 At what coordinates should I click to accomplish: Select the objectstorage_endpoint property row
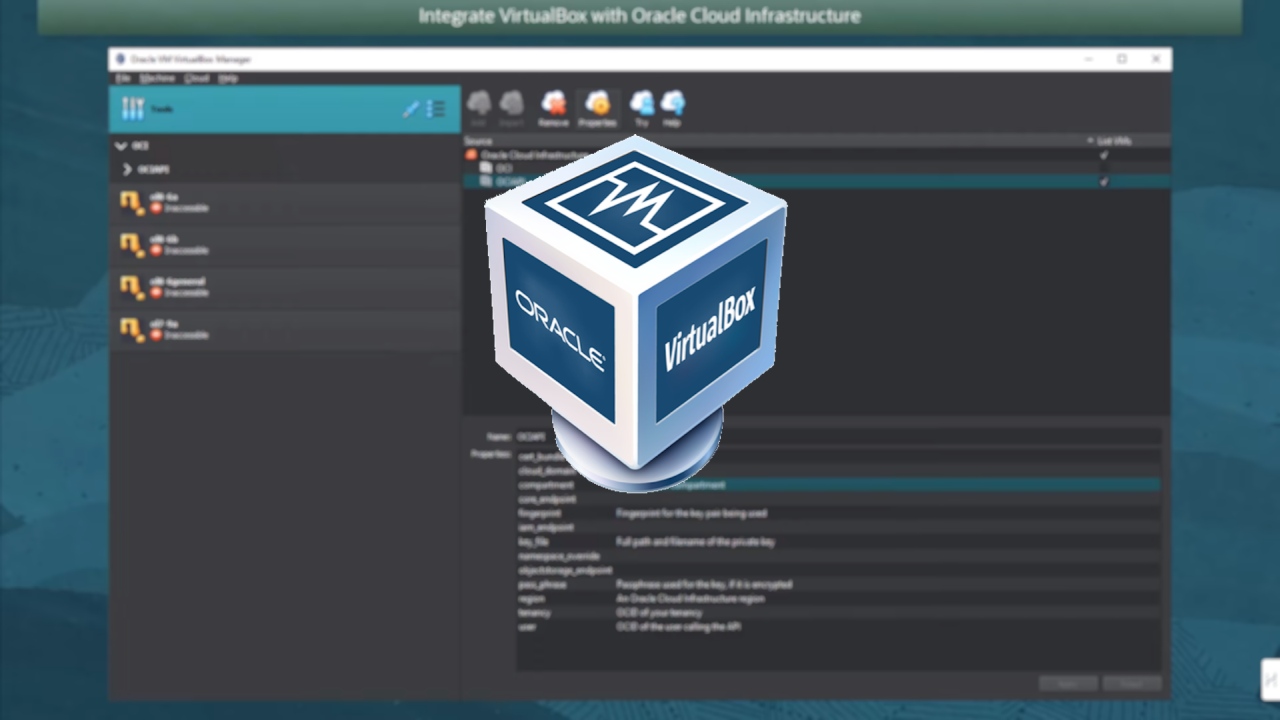tap(838, 570)
